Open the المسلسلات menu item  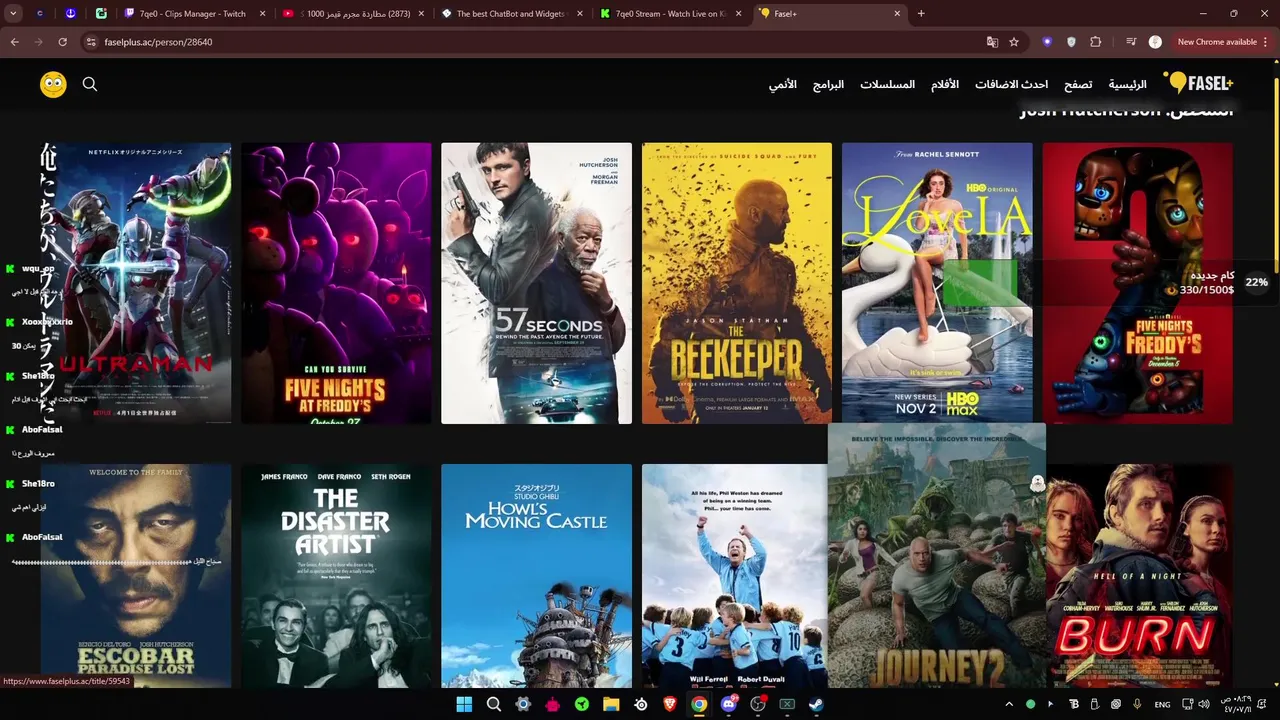[x=887, y=85]
